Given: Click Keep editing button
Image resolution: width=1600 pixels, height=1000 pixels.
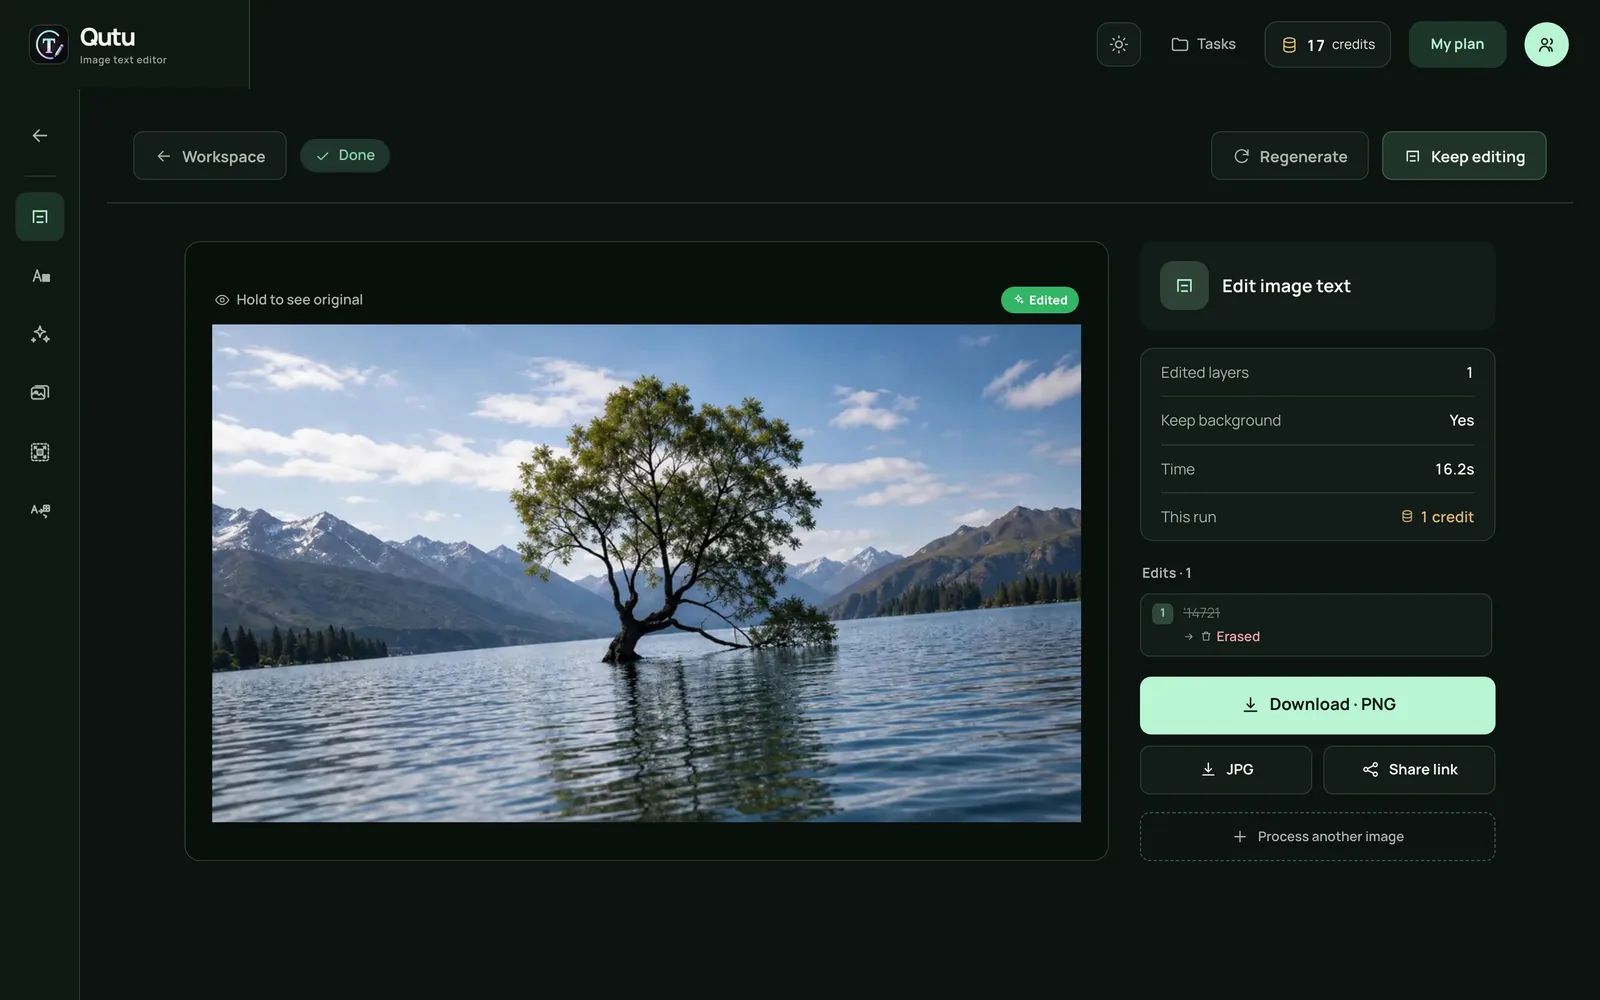Looking at the screenshot, I should tap(1464, 156).
